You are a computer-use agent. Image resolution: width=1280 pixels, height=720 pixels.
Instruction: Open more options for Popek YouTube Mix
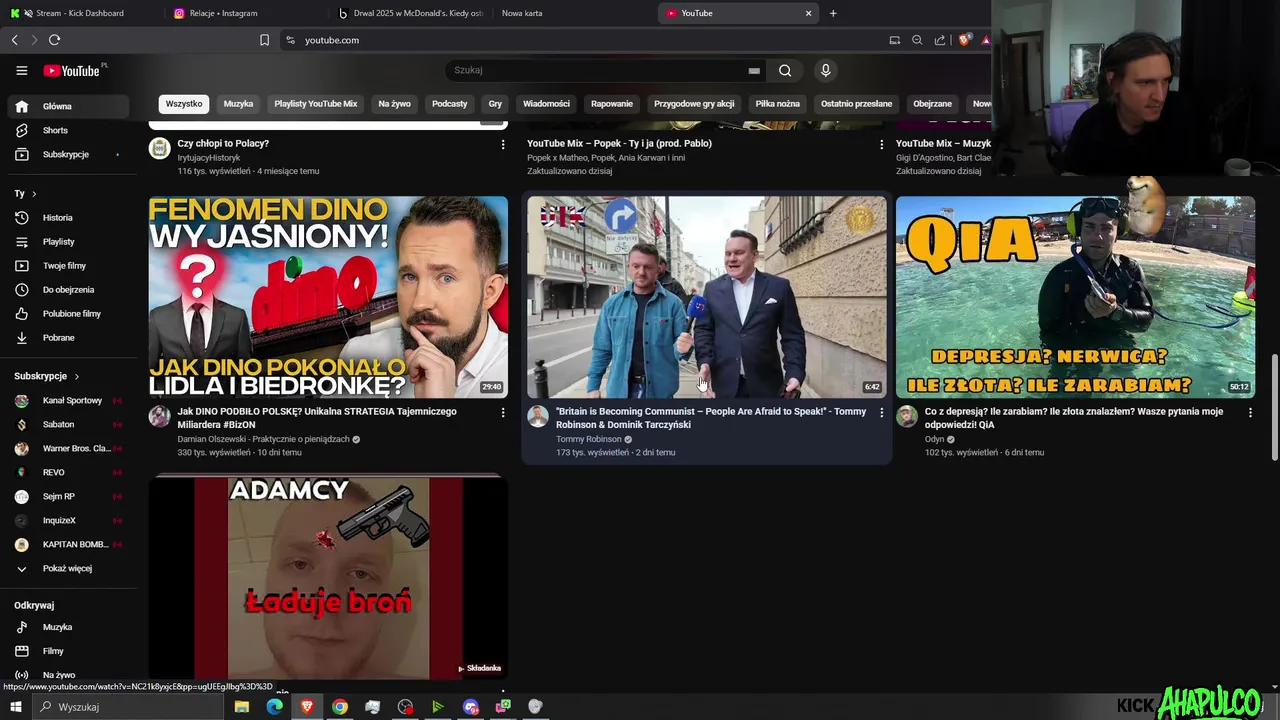coord(881,144)
